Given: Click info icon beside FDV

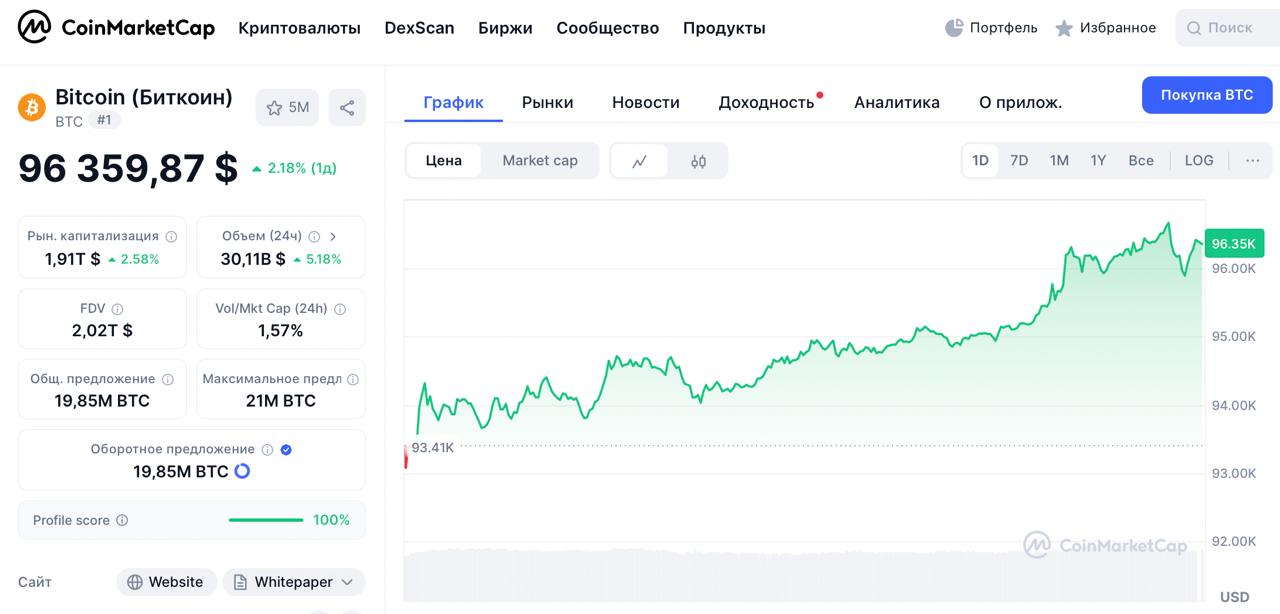Looking at the screenshot, I should point(117,309).
